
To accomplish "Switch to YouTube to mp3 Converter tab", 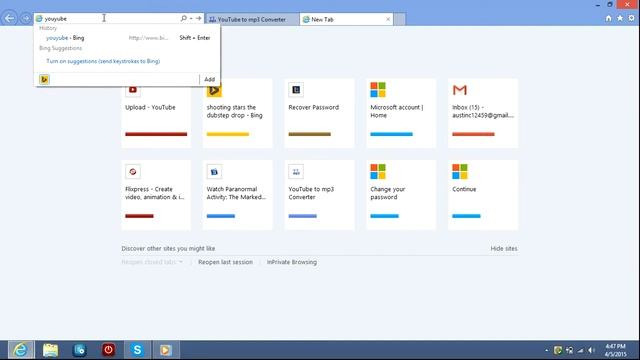I will click(x=252, y=19).
